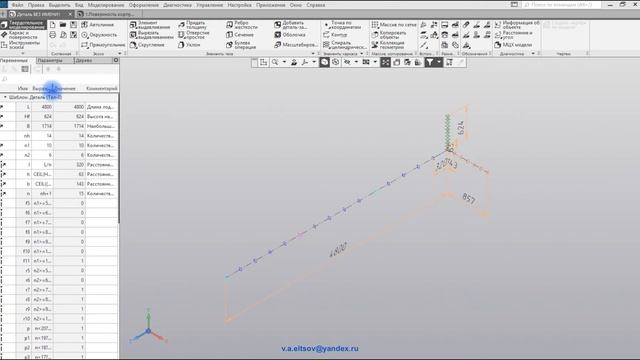Viewport: 640px width, 360px height.
Task: Click the Print icon
Action: point(53,35)
